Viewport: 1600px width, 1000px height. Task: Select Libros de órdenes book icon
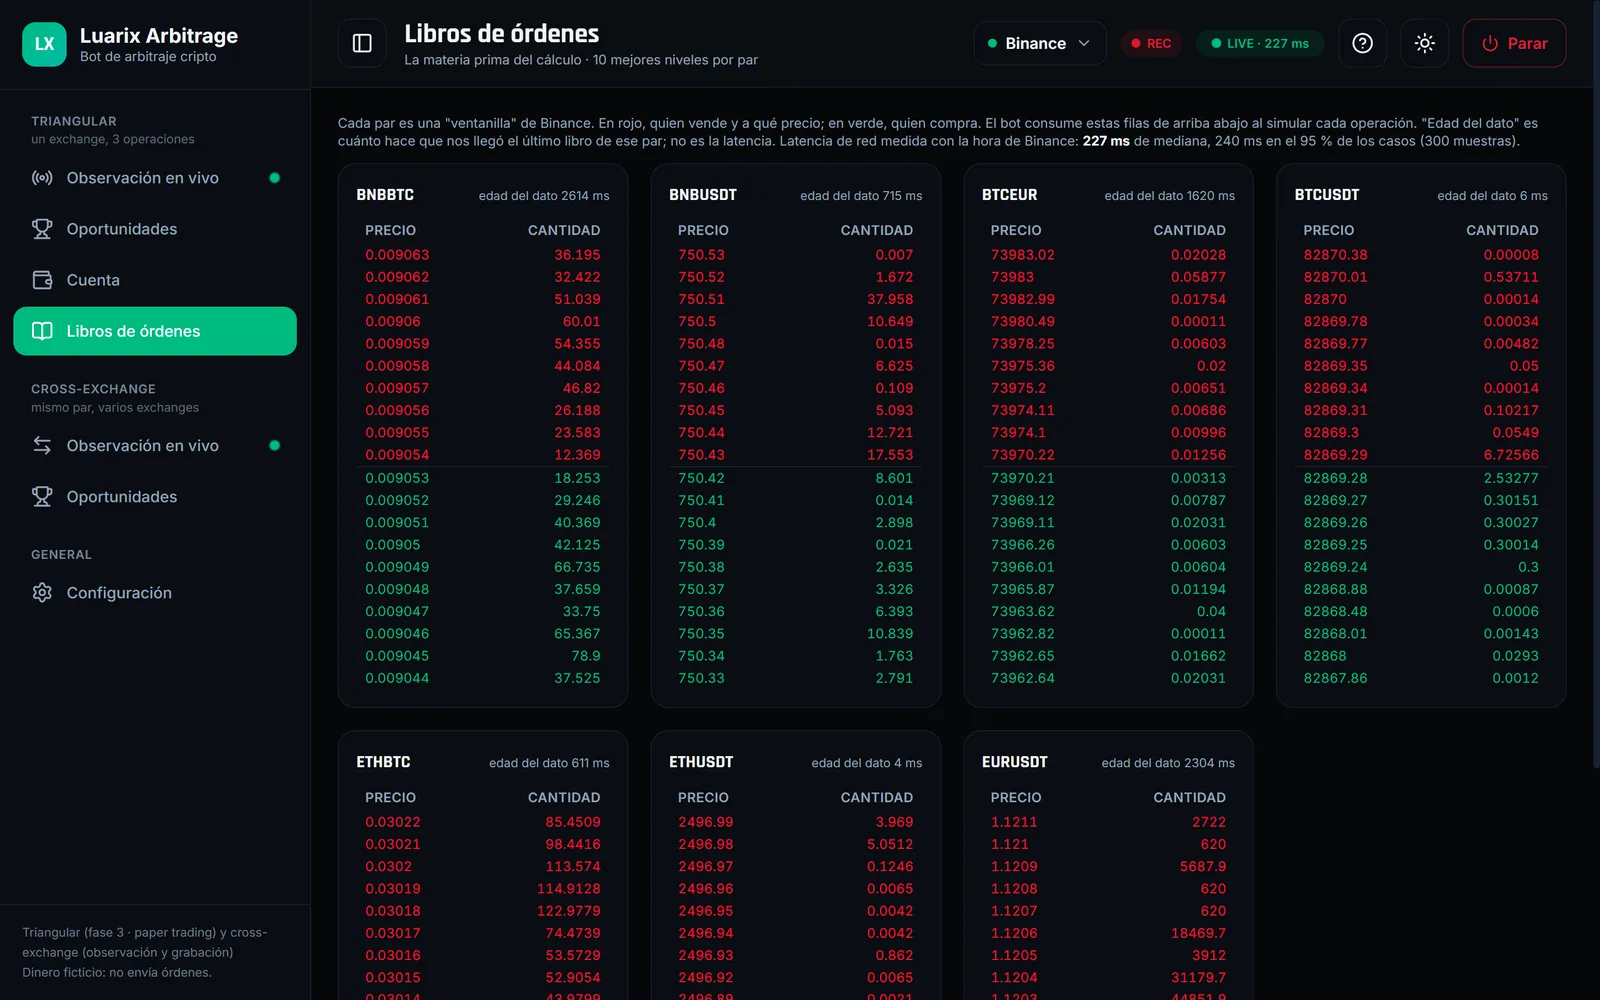pos(42,331)
